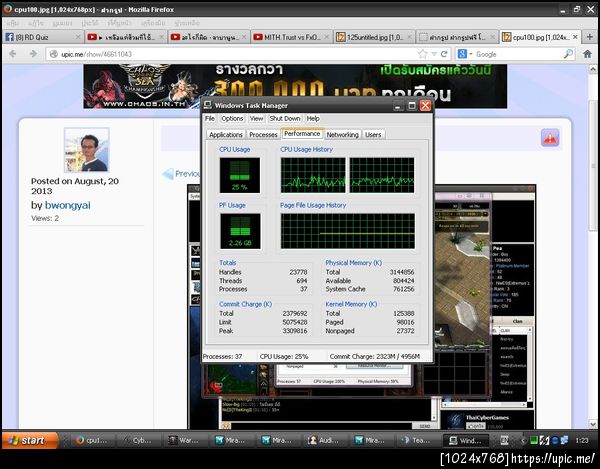The height and width of the screenshot is (469, 600).
Task: Click the PF Usage 2.26 GB gauge
Action: pyautogui.click(x=240, y=231)
